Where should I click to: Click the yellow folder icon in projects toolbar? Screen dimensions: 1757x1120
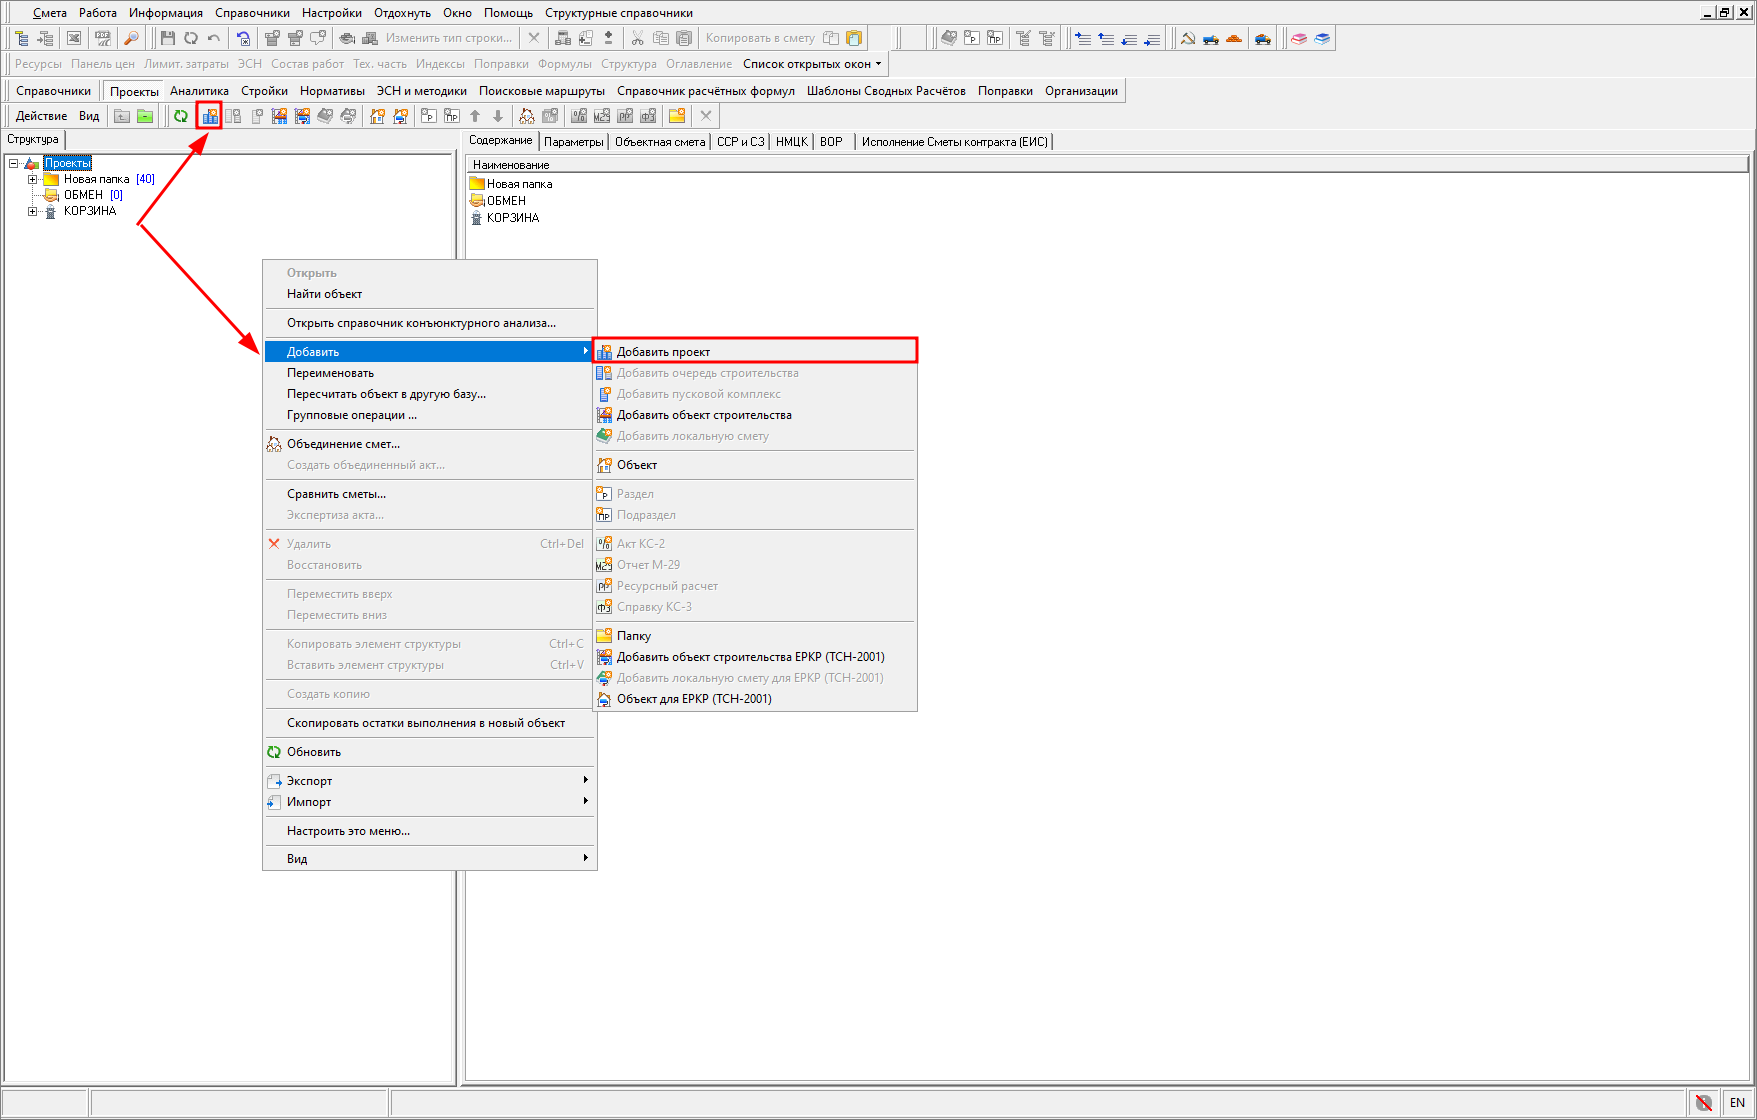tap(677, 116)
